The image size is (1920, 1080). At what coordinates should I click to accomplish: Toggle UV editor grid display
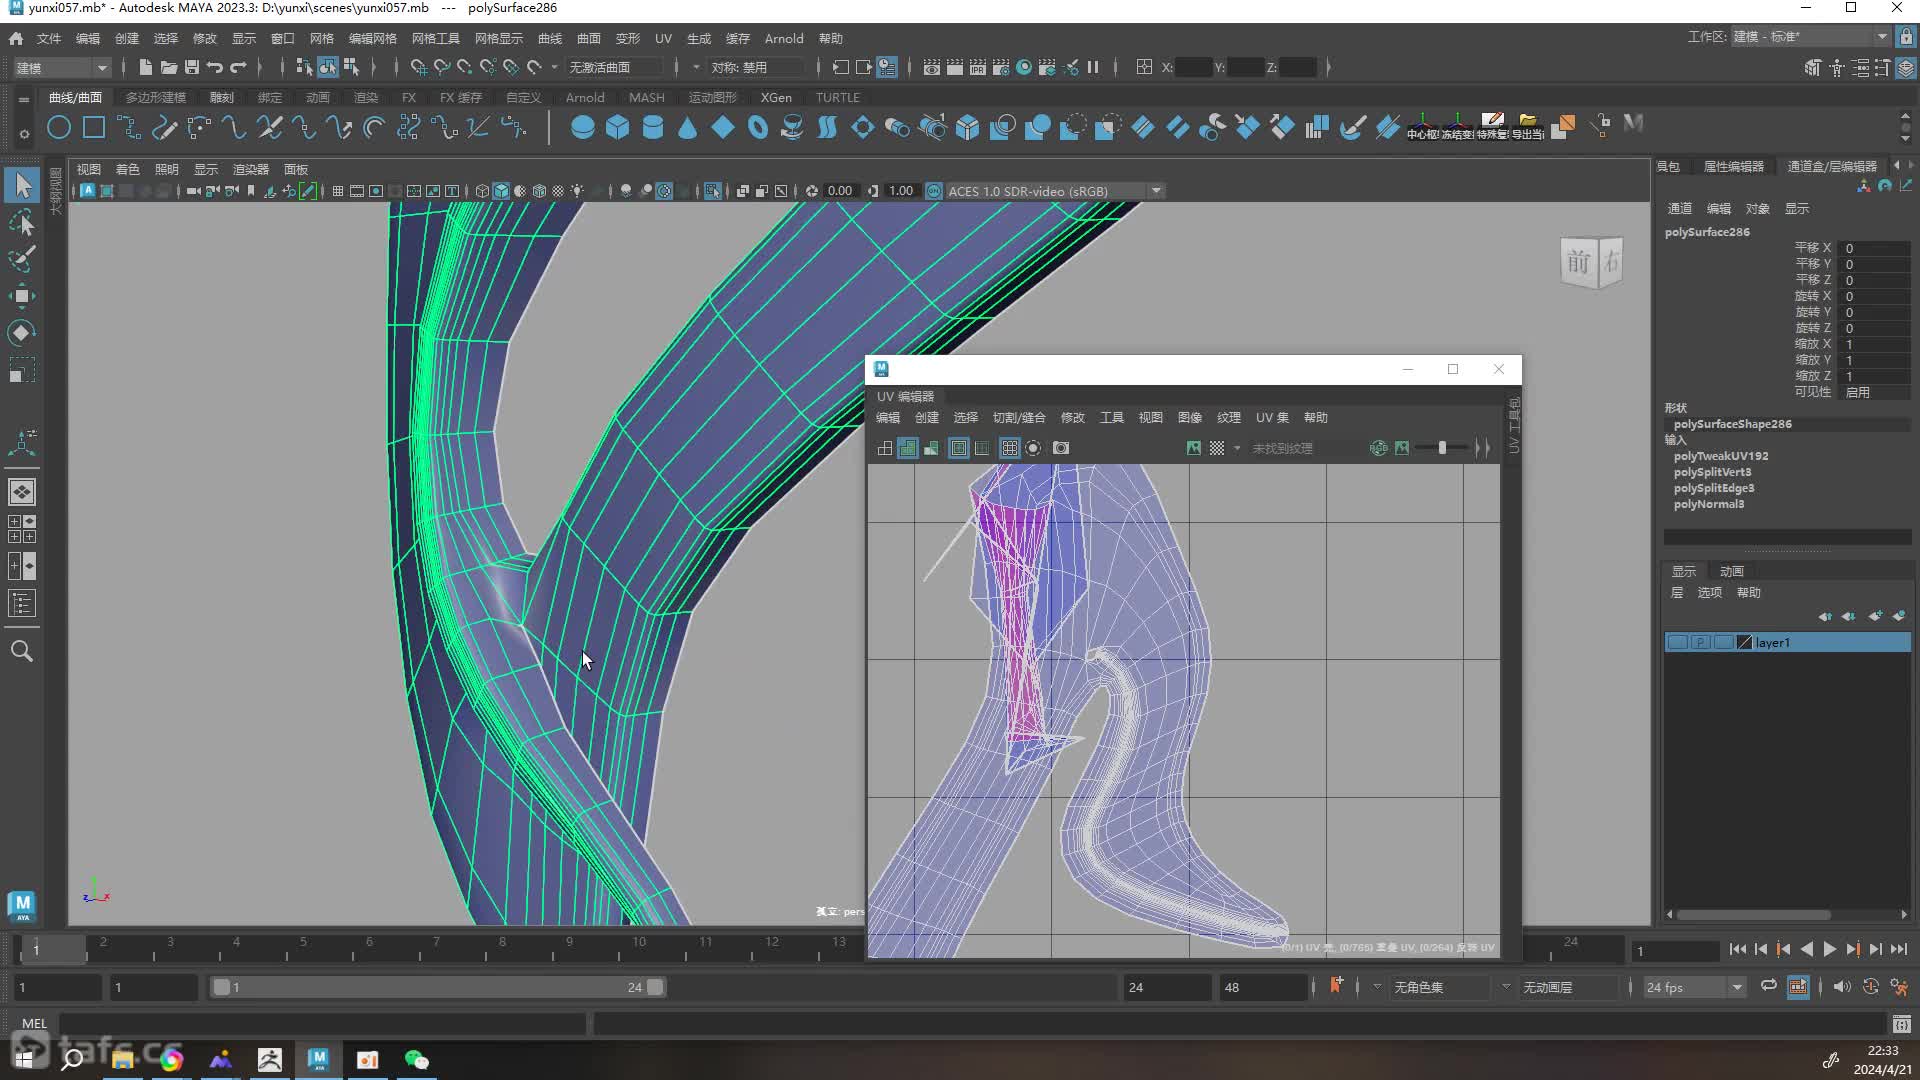1009,448
